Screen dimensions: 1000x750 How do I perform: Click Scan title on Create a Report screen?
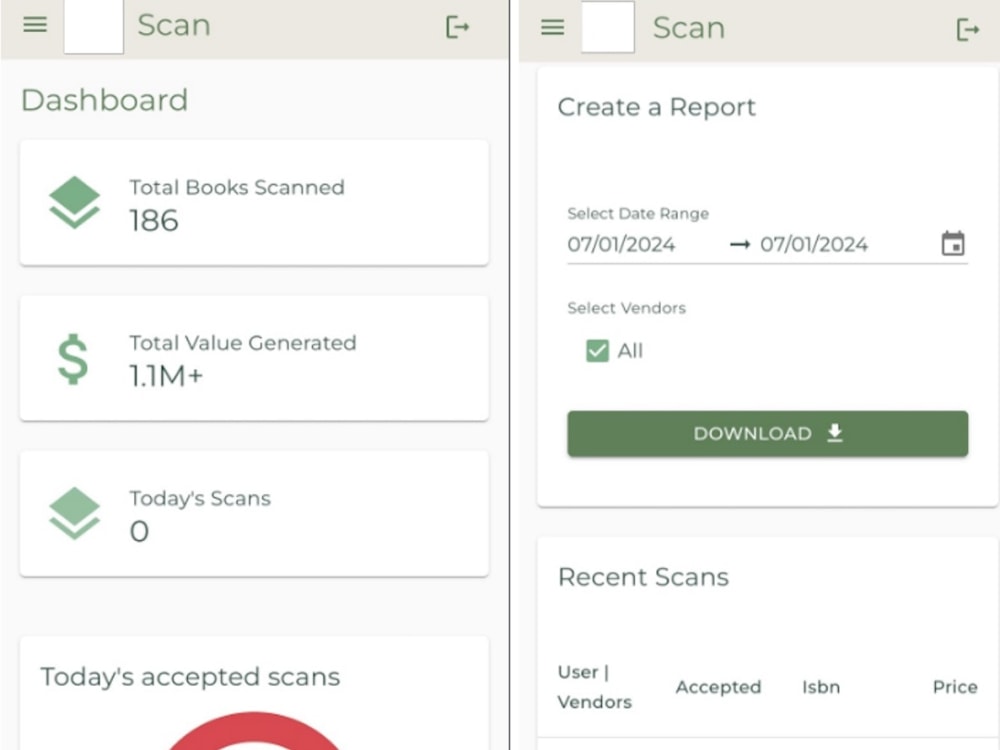tap(689, 28)
